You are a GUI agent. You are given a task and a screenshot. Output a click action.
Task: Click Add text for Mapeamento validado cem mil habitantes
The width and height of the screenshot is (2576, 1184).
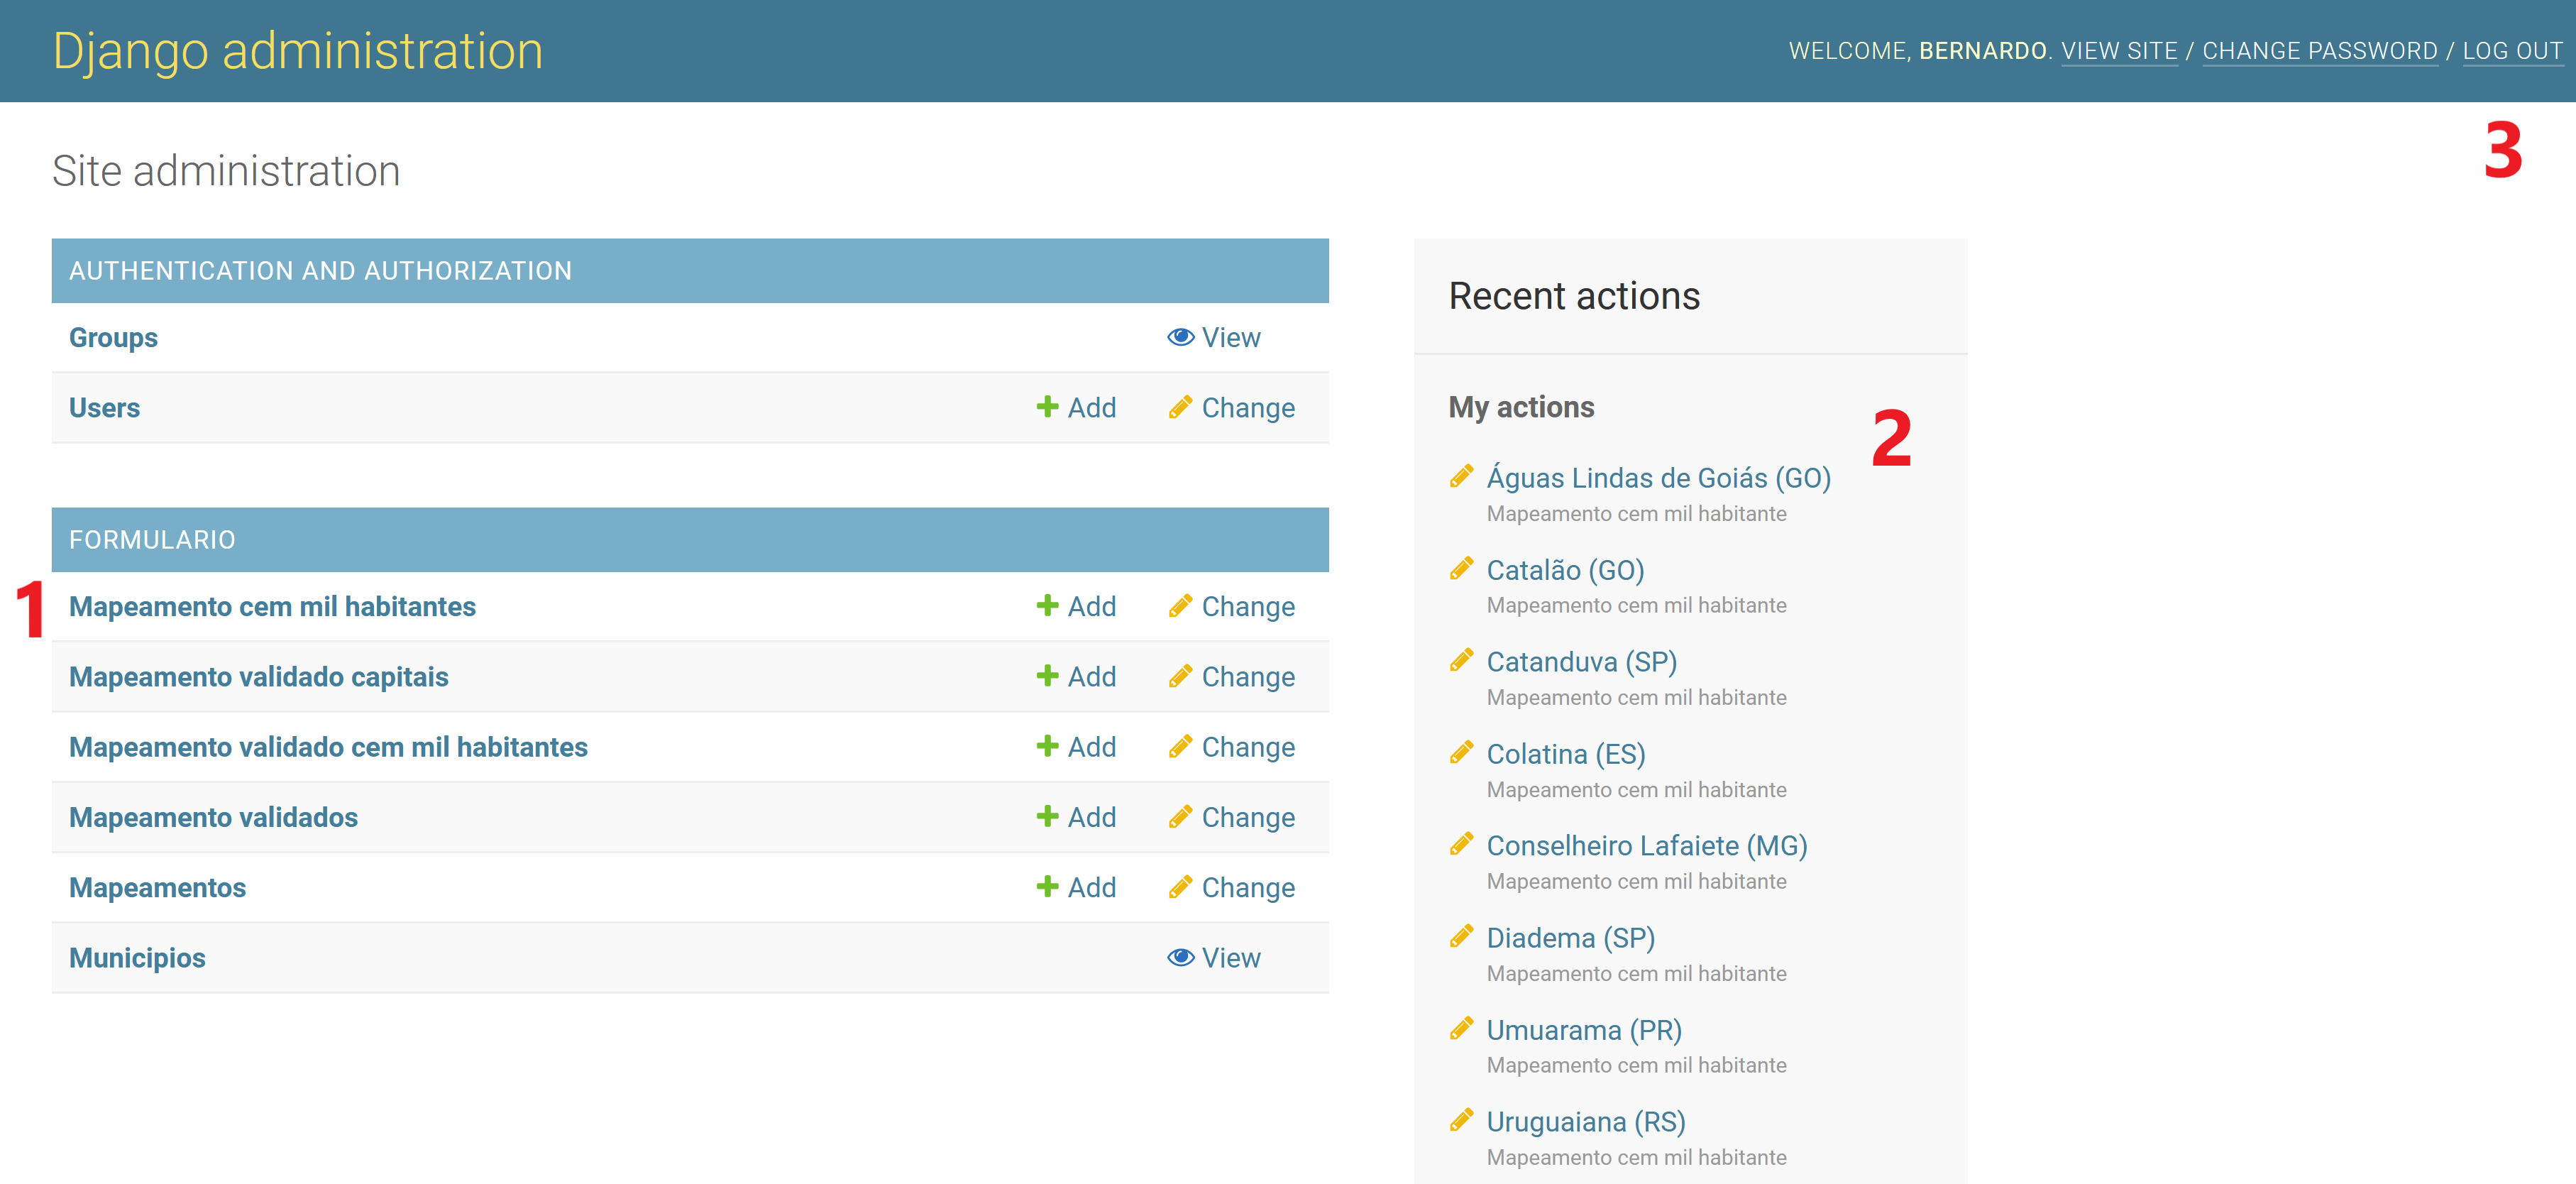(x=1092, y=747)
